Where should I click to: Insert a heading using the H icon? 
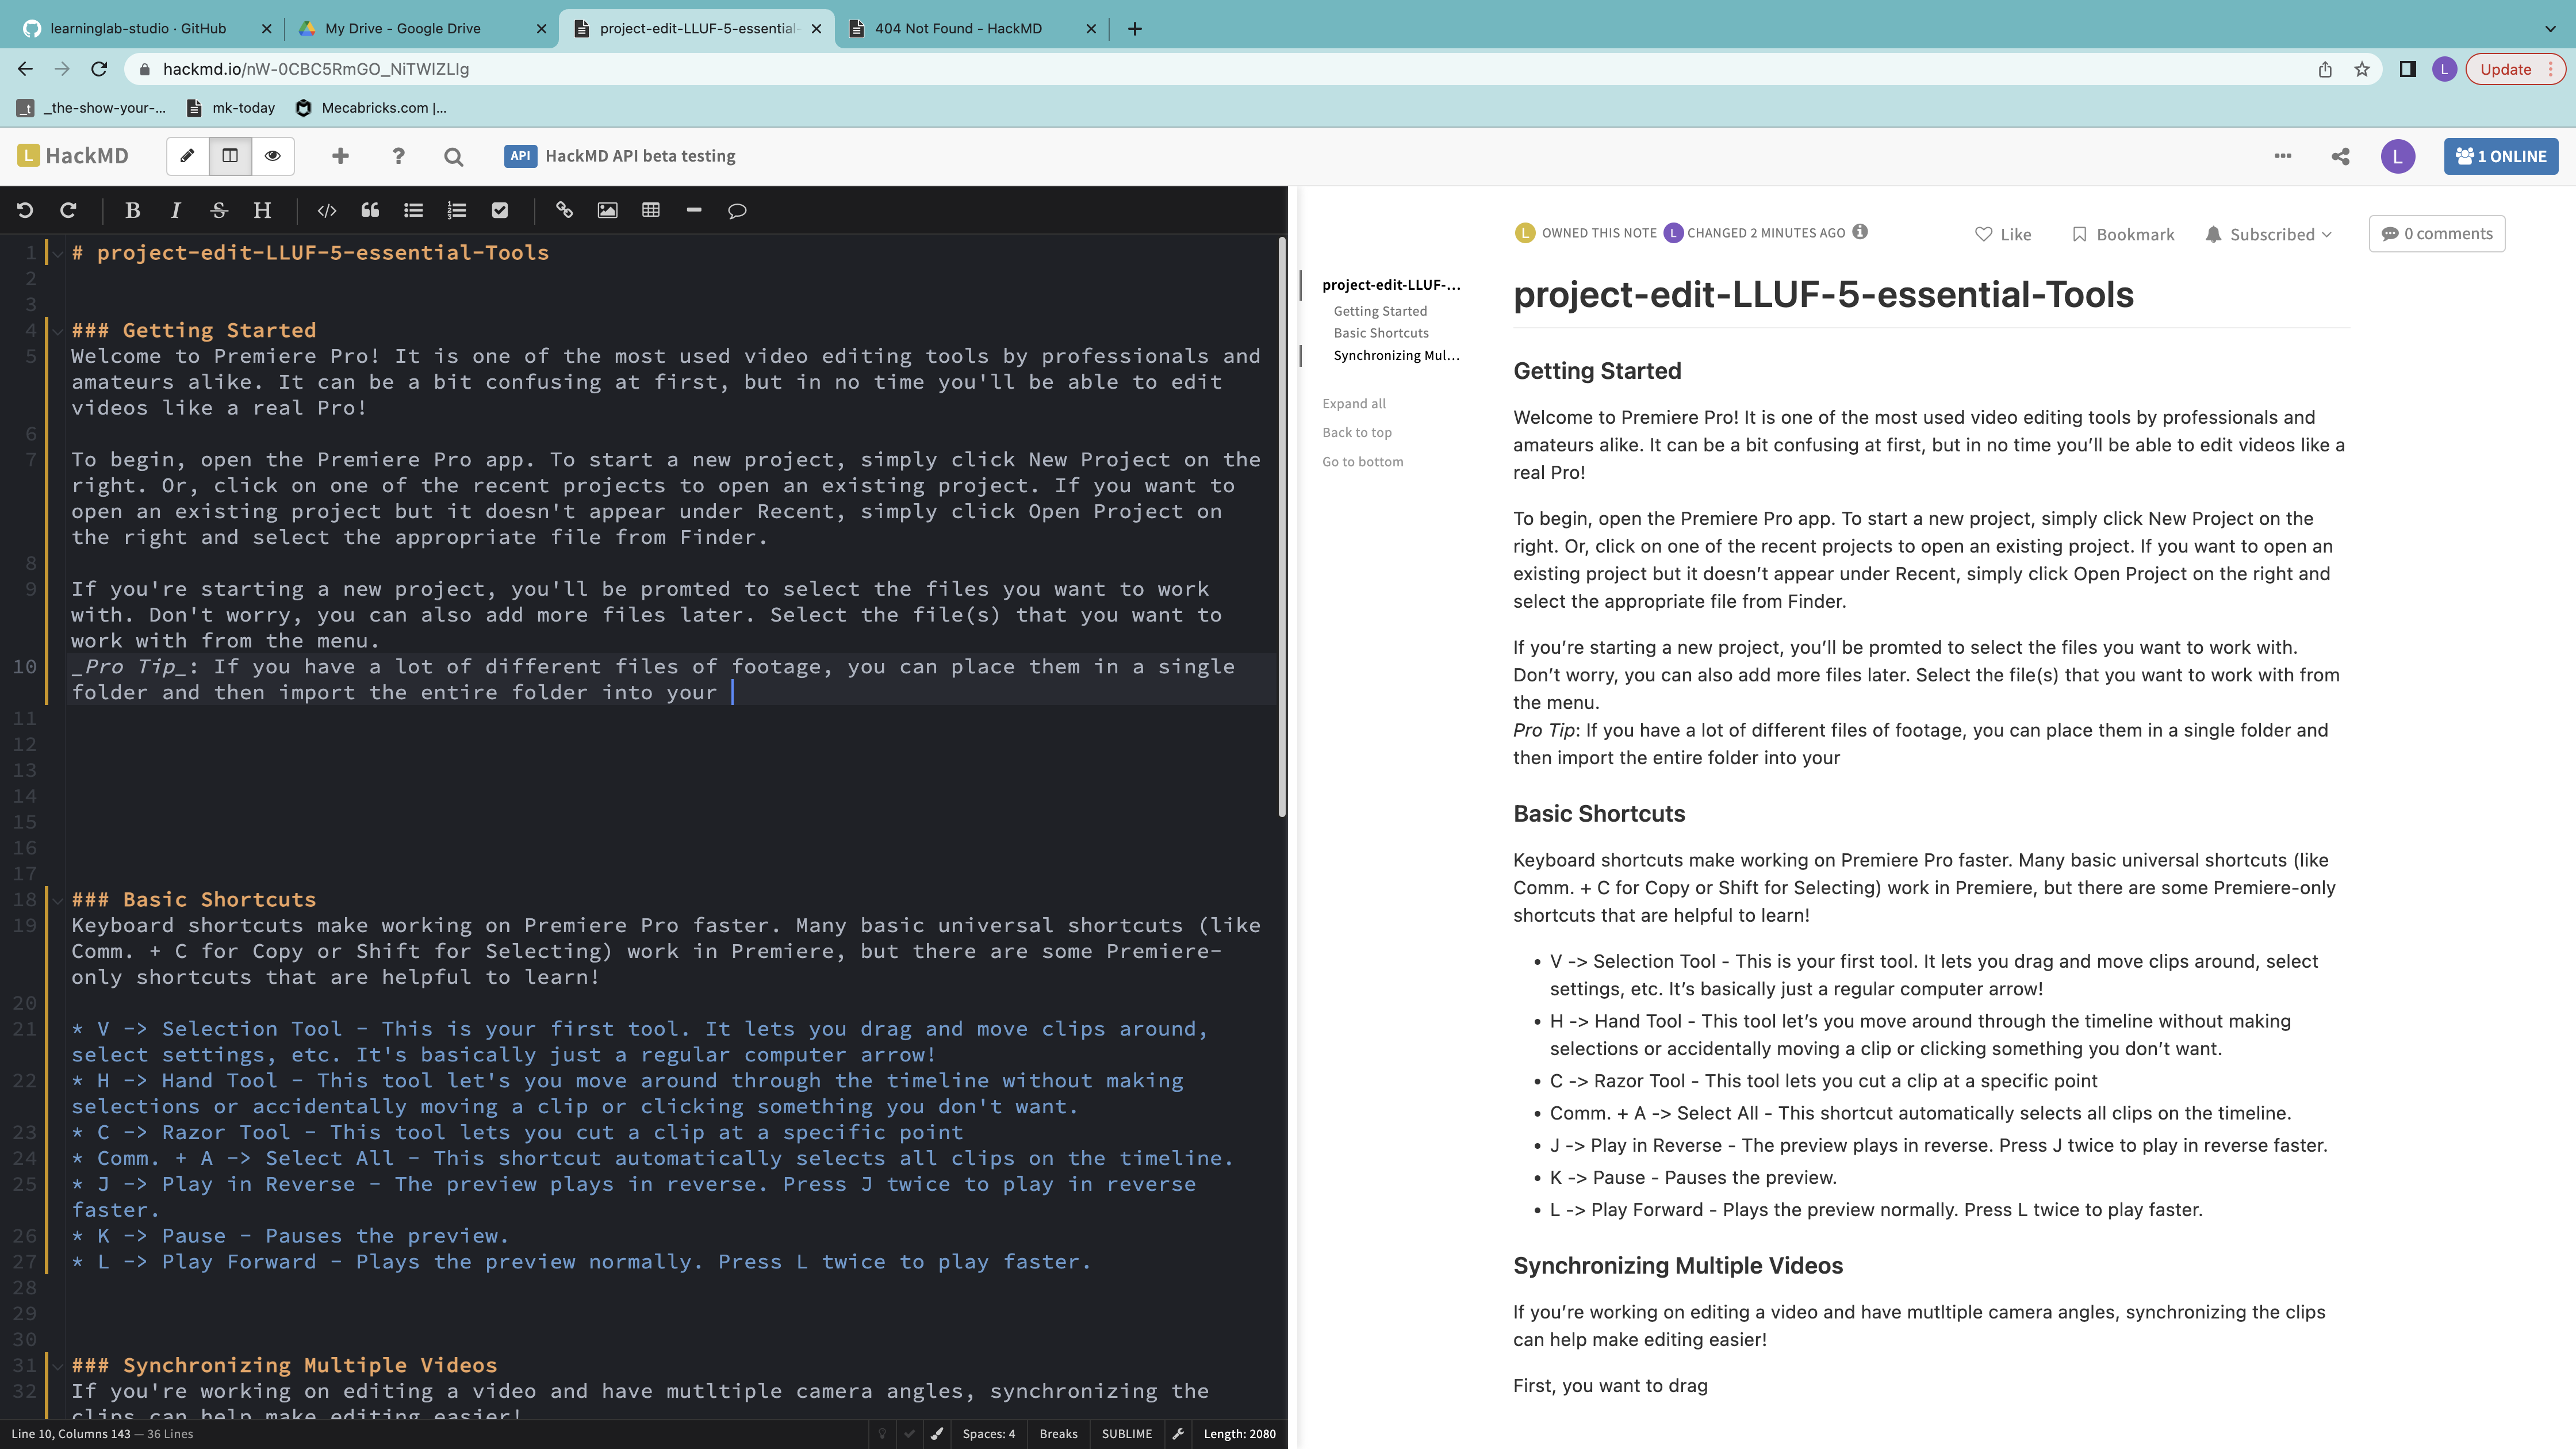(262, 211)
